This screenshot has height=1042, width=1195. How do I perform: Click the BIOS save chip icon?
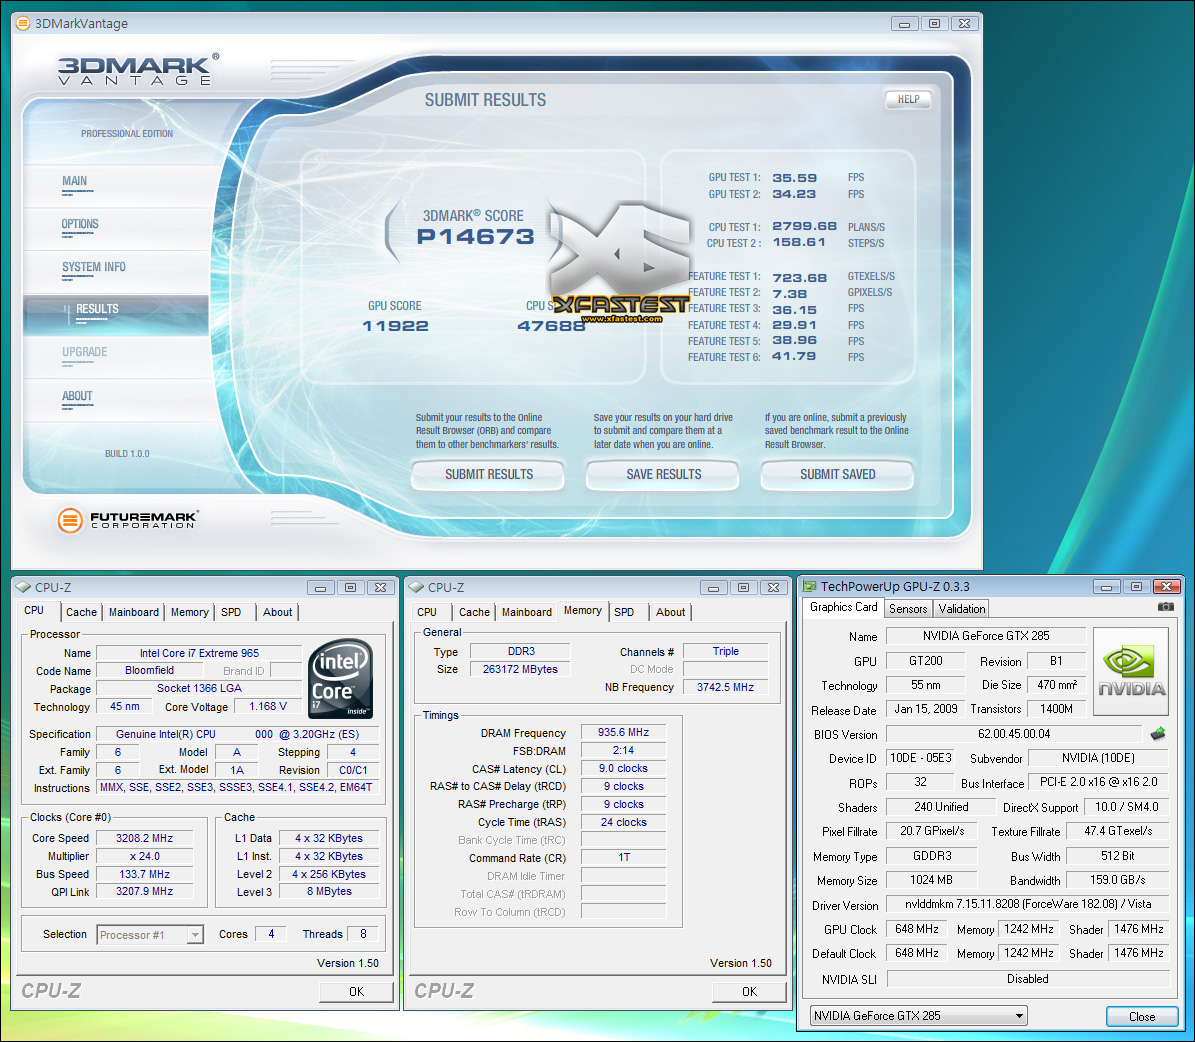point(1158,734)
